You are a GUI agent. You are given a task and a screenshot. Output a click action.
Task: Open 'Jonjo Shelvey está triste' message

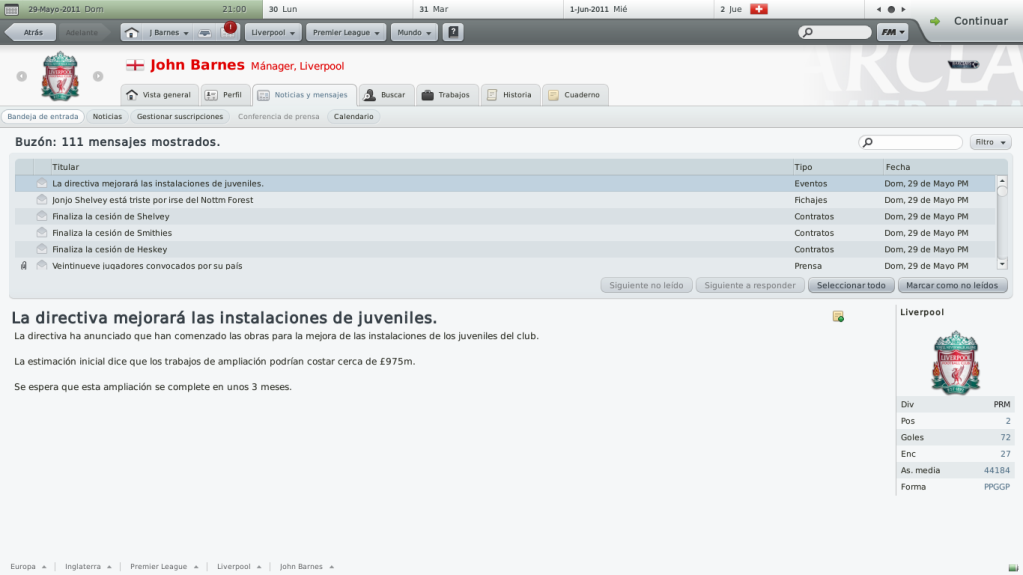tap(506, 200)
